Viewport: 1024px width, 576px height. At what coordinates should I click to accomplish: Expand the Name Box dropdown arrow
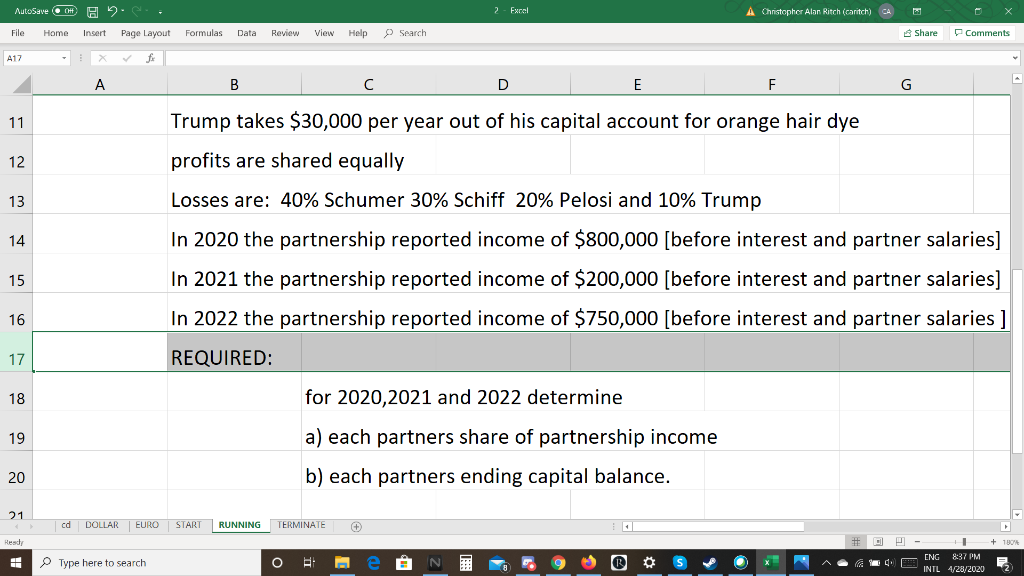coord(64,58)
